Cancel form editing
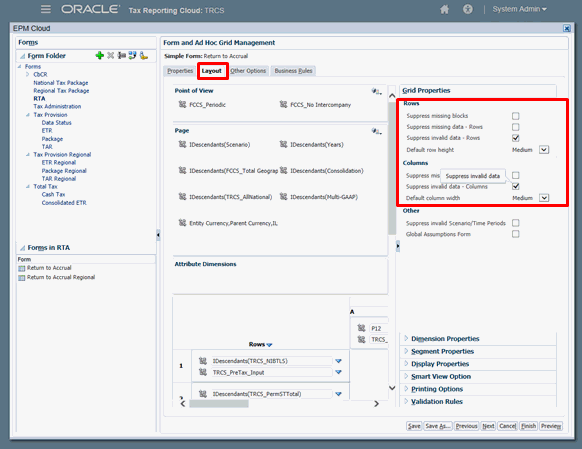 point(507,426)
